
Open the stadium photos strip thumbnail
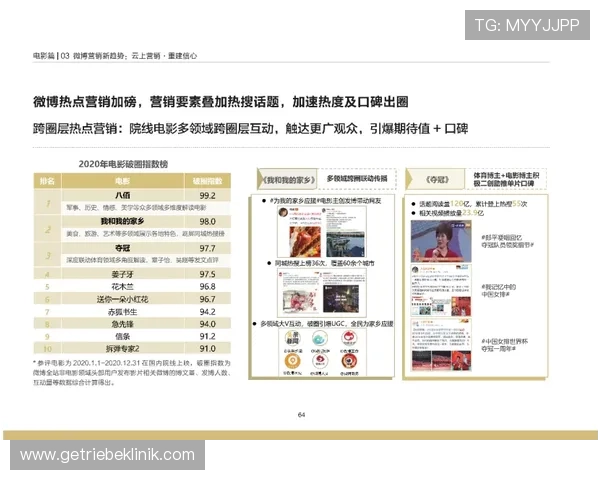[x=441, y=361]
